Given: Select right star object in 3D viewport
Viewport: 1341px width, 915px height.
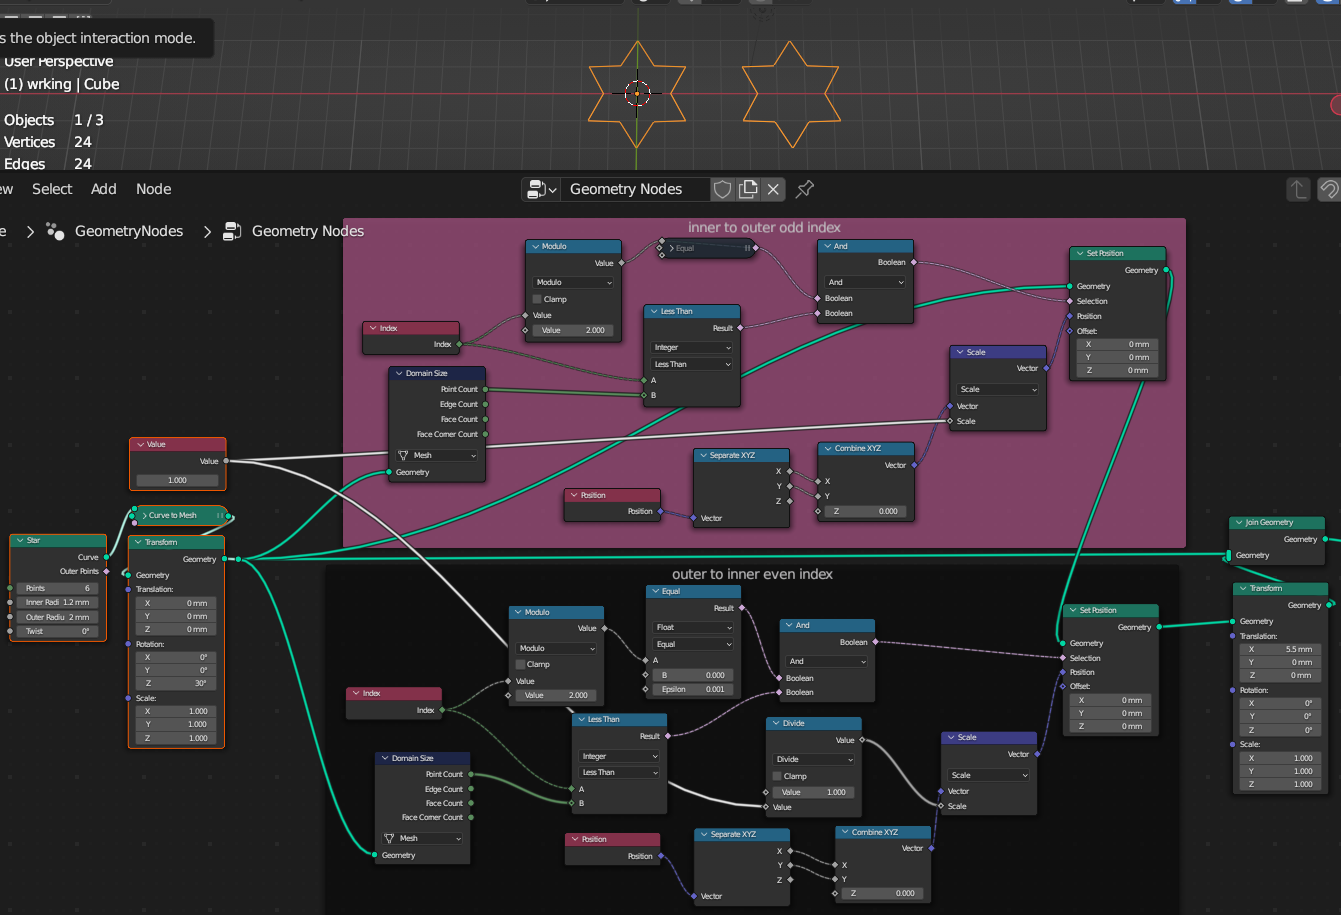Looking at the screenshot, I should point(789,93).
